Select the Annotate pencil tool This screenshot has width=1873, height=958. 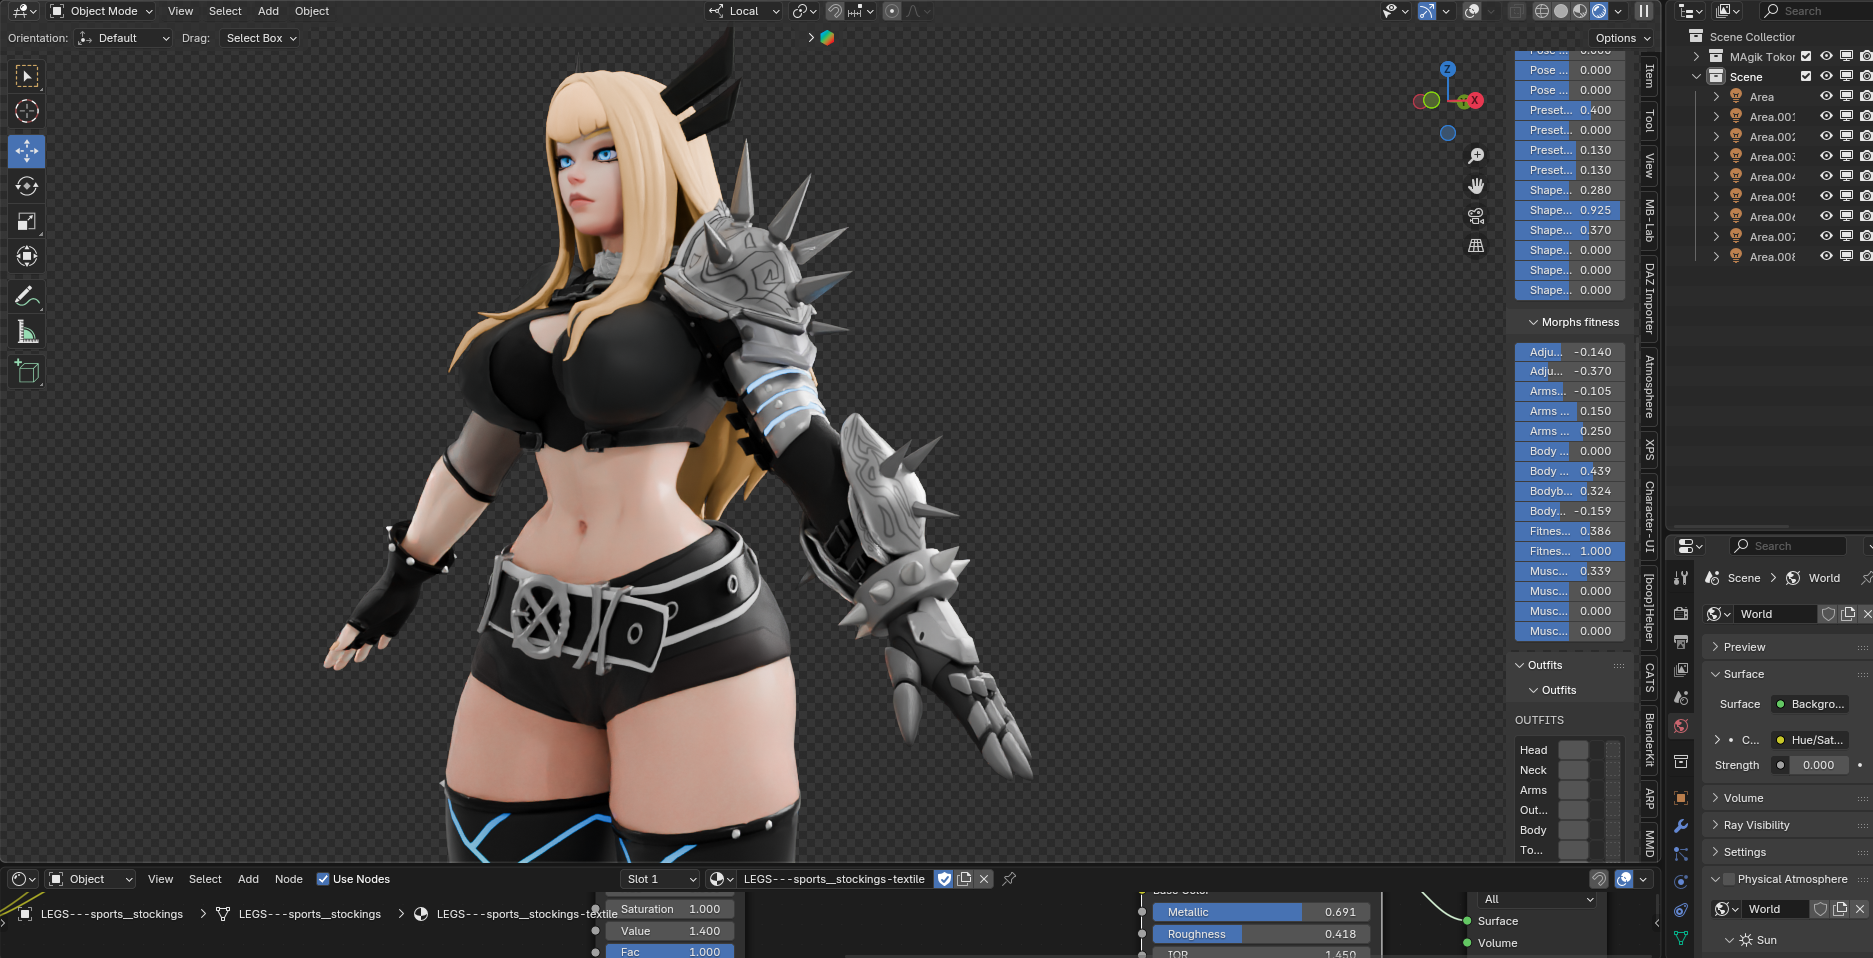27,296
